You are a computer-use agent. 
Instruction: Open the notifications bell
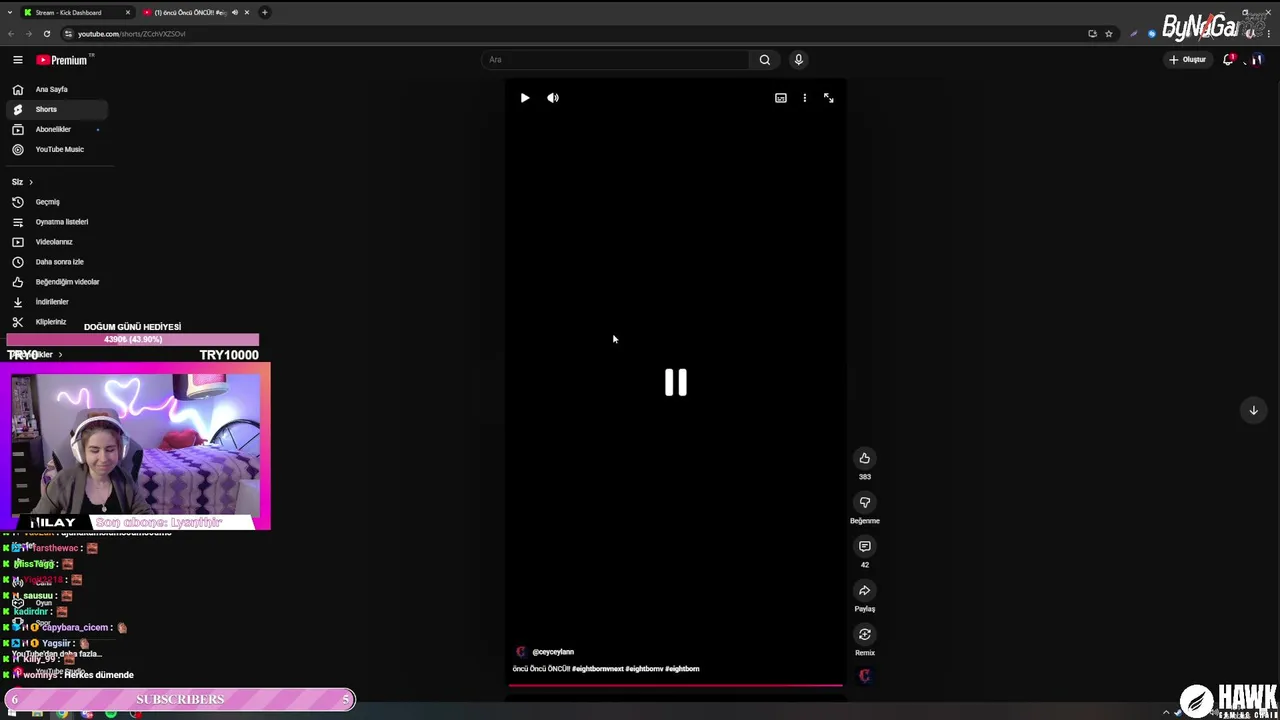tap(1228, 60)
